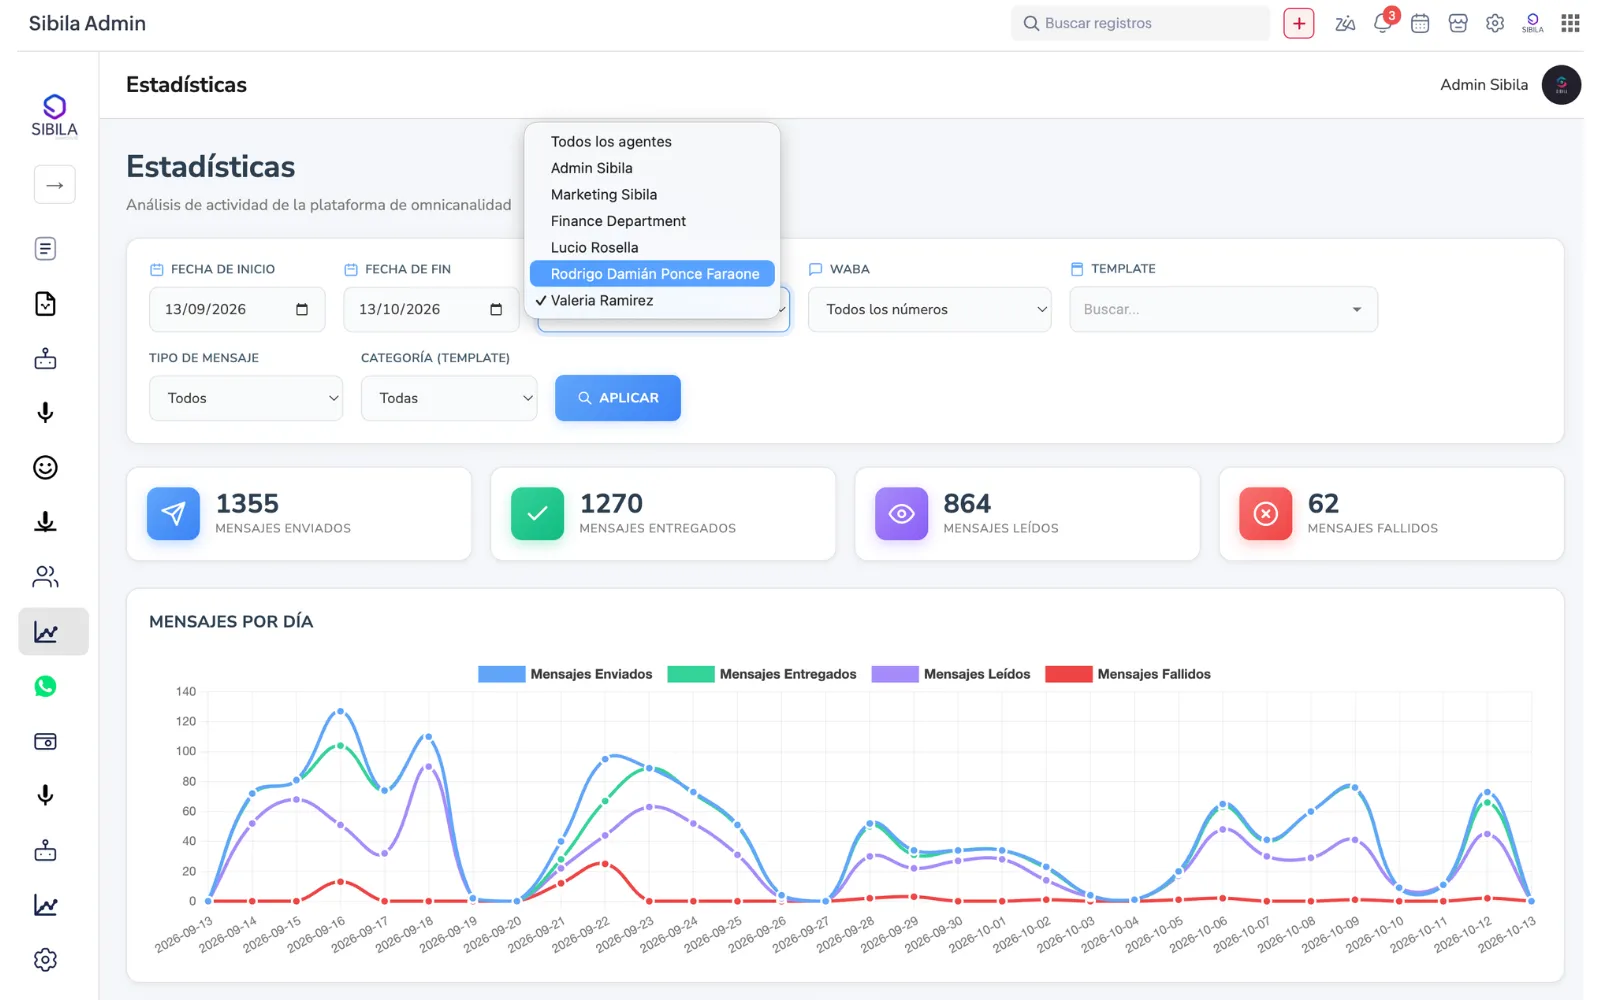This screenshot has width=1600, height=1000.
Task: Open notifications bell with 3 badge
Action: click(1383, 23)
